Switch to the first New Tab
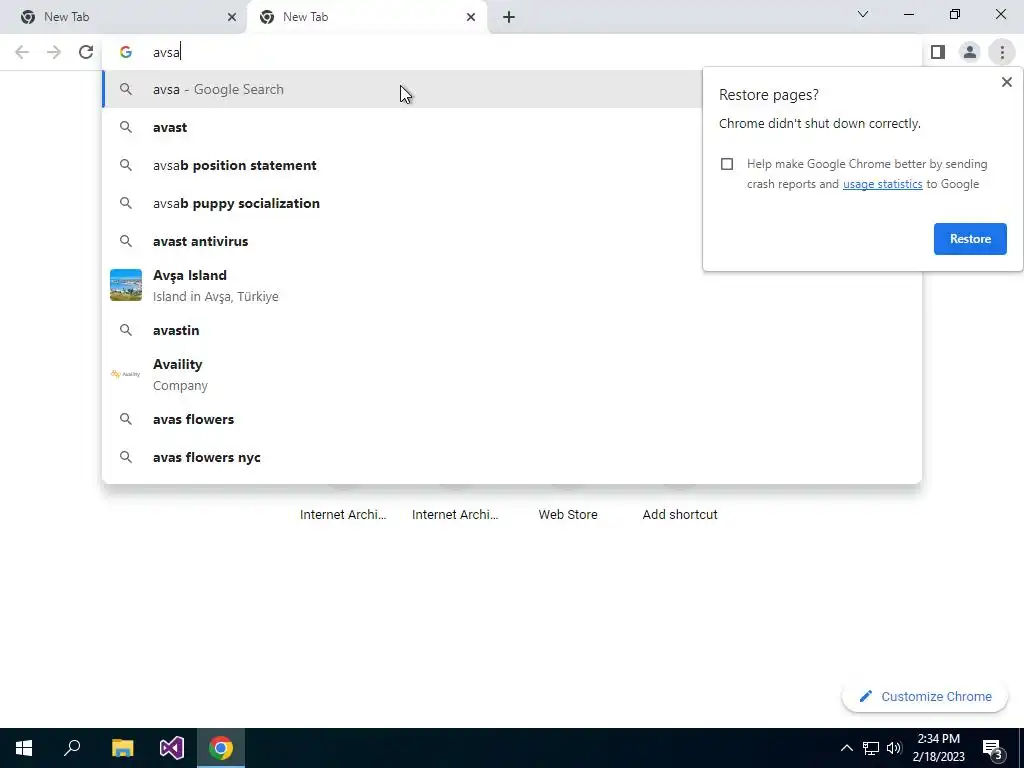 pos(123,17)
